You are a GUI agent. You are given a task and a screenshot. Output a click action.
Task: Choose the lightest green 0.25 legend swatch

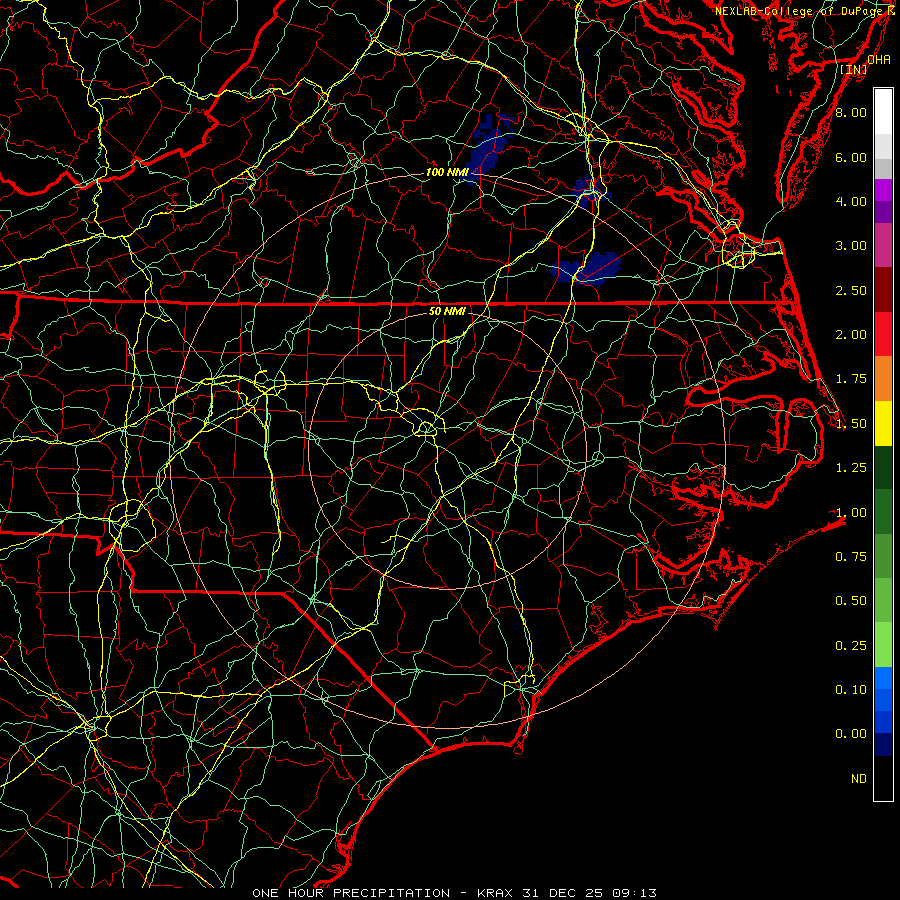click(883, 645)
